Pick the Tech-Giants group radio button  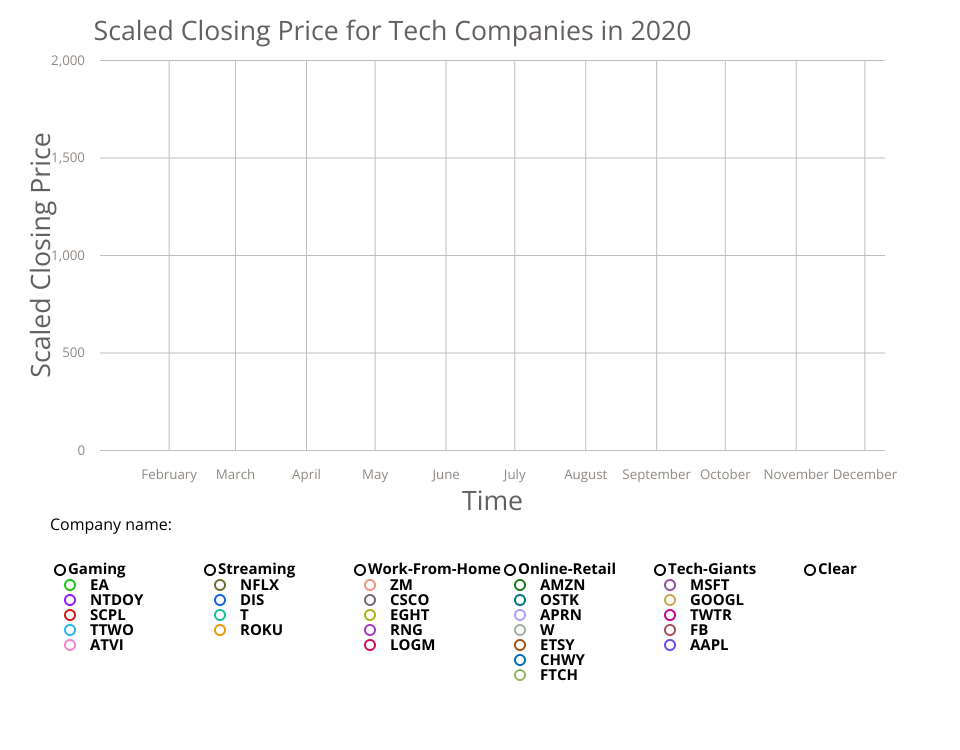point(660,570)
